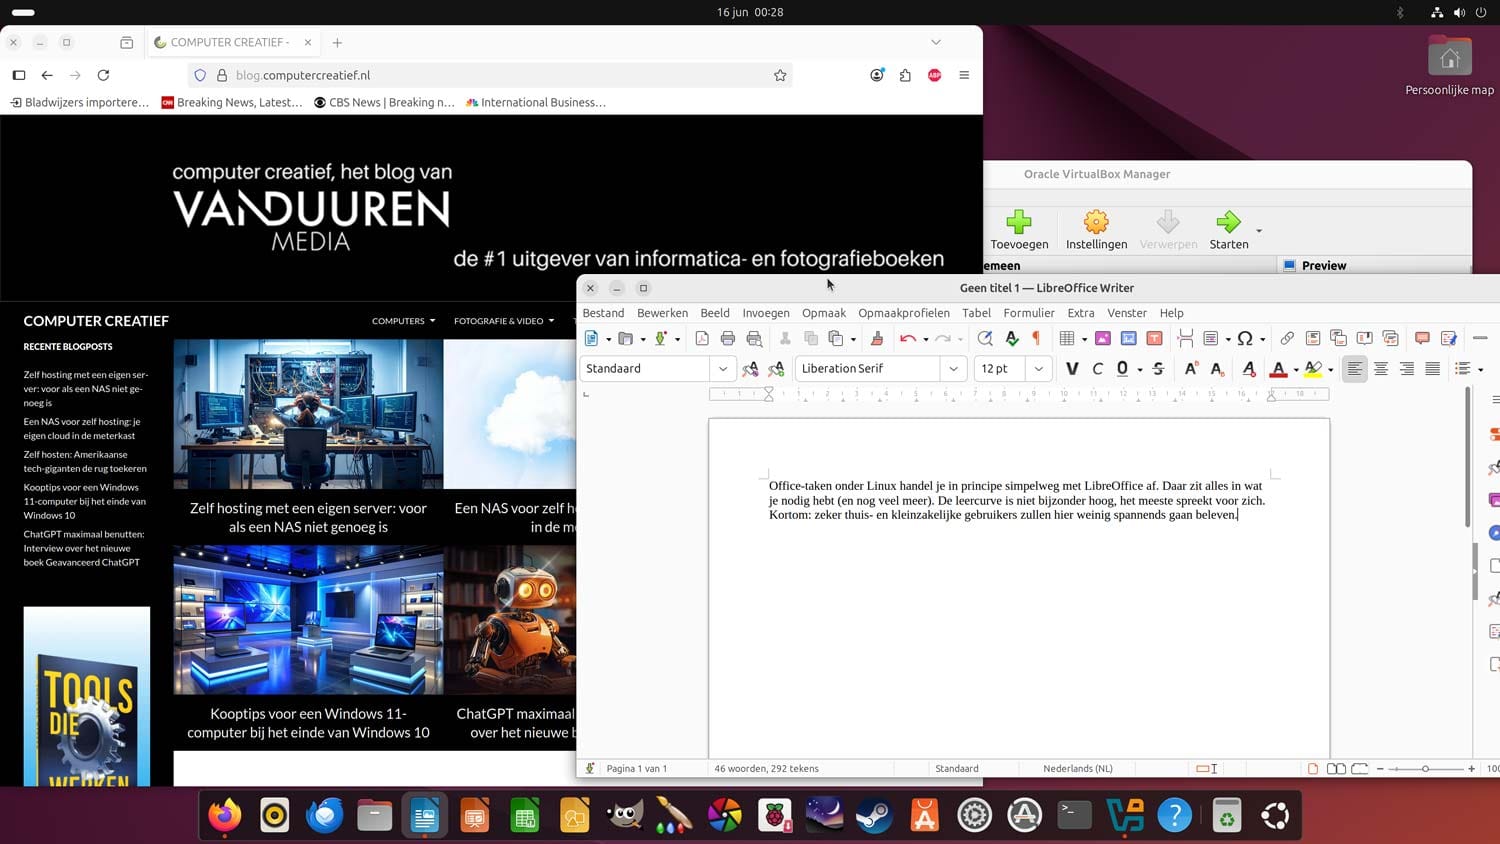Toggle formatting marks (pilcrow) in Writer
This screenshot has height=844, width=1500.
click(1036, 339)
